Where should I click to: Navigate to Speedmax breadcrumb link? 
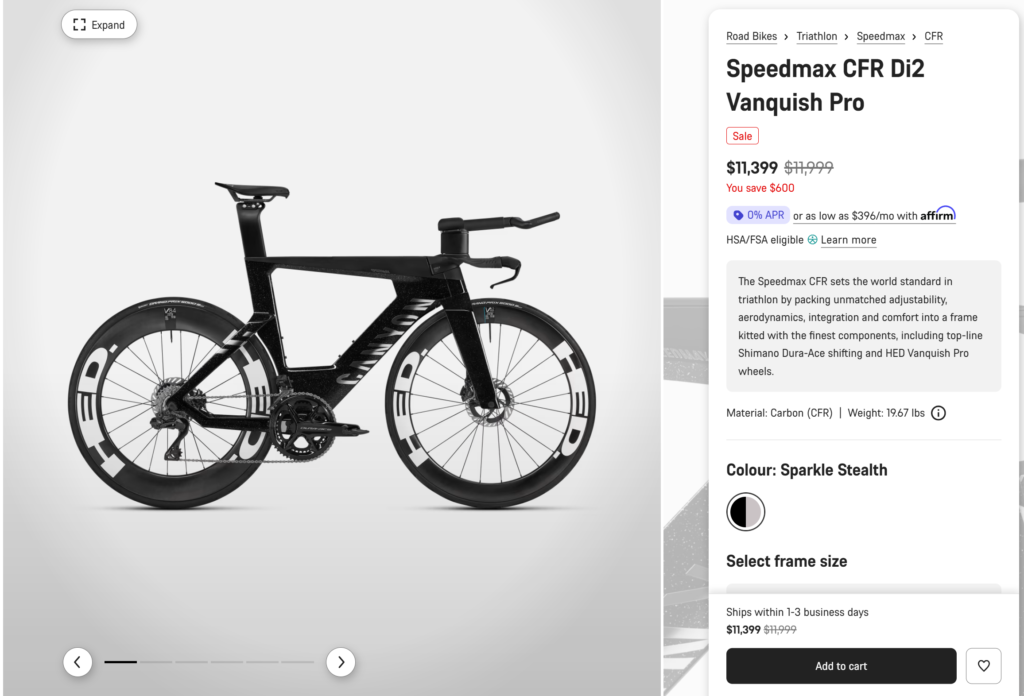880,37
